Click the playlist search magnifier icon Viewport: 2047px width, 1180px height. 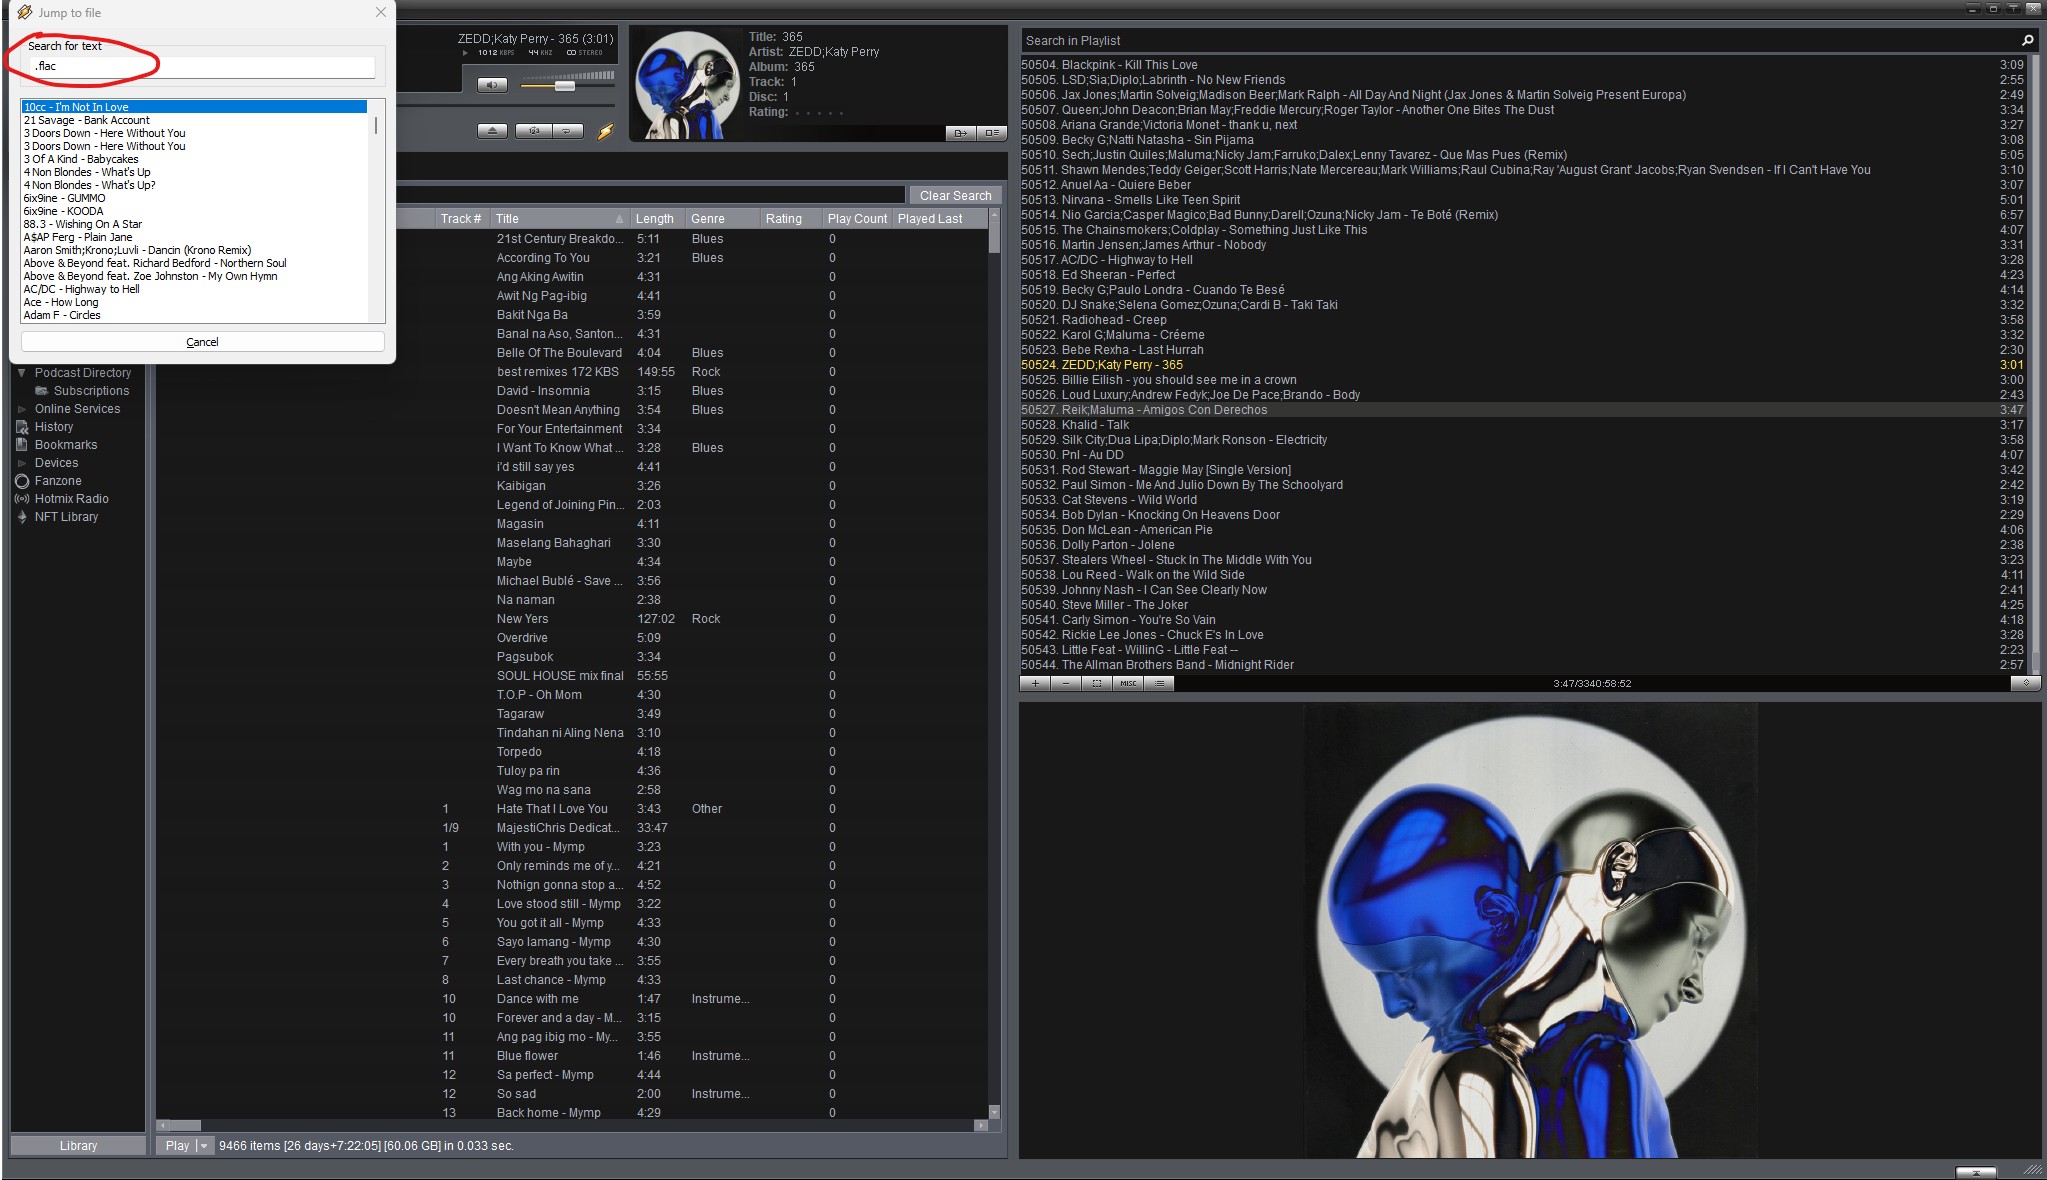tap(2027, 40)
